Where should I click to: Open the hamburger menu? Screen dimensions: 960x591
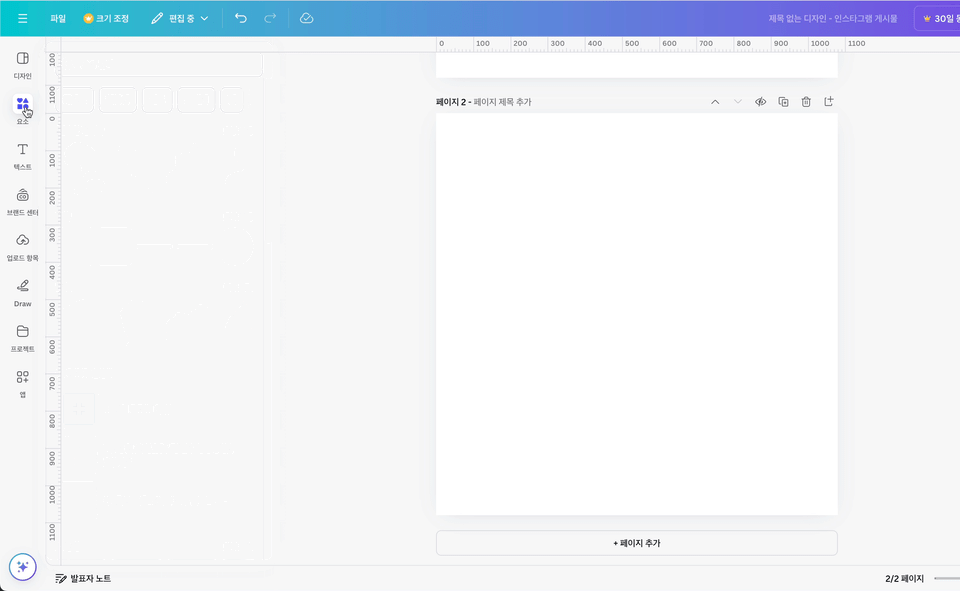pyautogui.click(x=22, y=17)
